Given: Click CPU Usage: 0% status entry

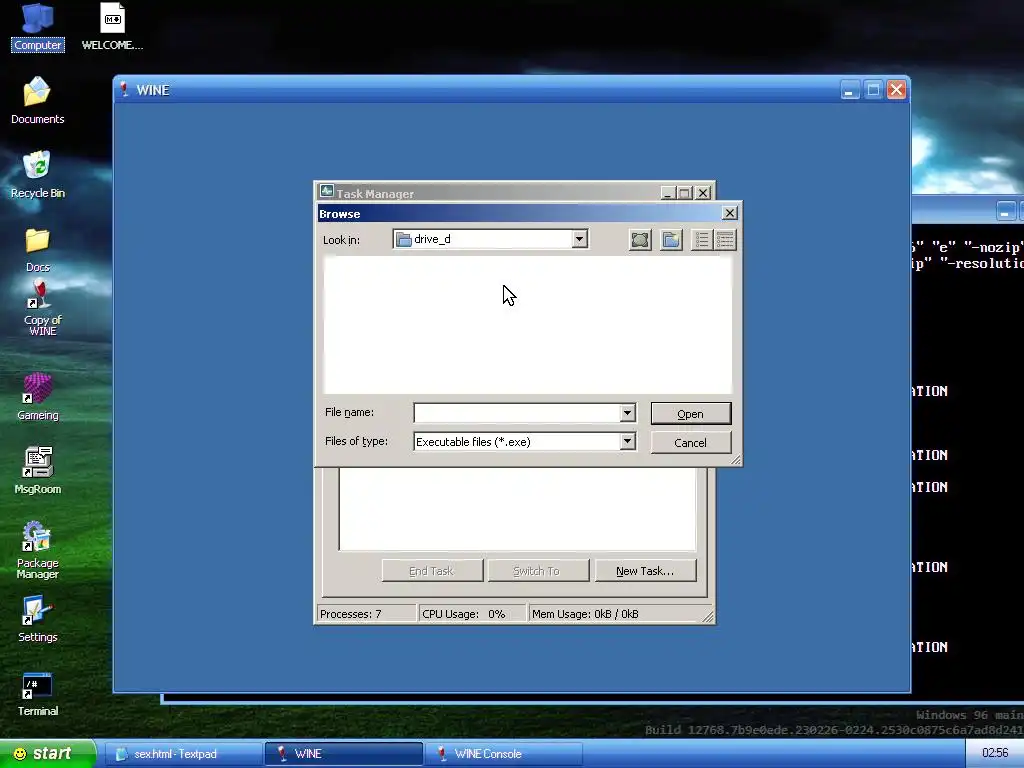Looking at the screenshot, I should [x=472, y=614].
